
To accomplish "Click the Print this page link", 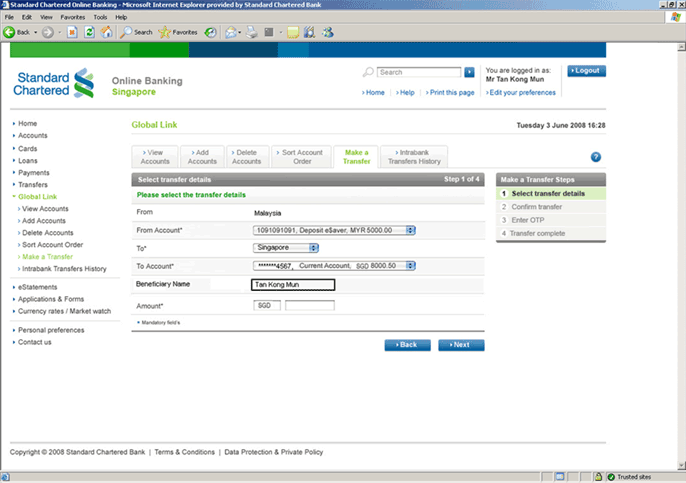I will pyautogui.click(x=450, y=92).
